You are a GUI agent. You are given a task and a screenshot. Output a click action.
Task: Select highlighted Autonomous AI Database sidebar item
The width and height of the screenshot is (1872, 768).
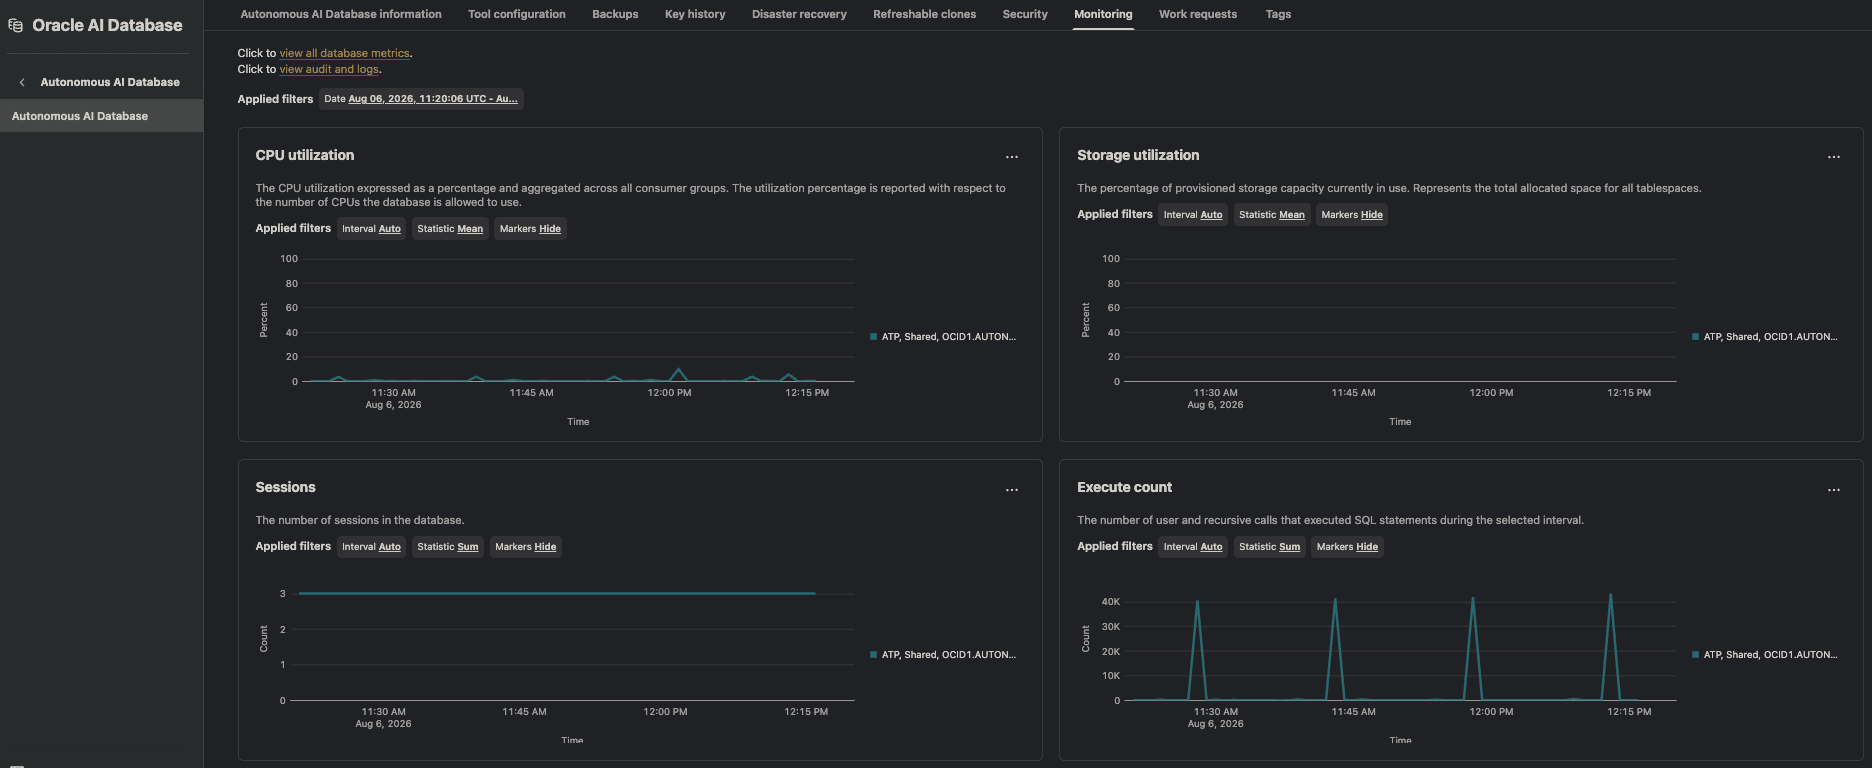tap(101, 116)
